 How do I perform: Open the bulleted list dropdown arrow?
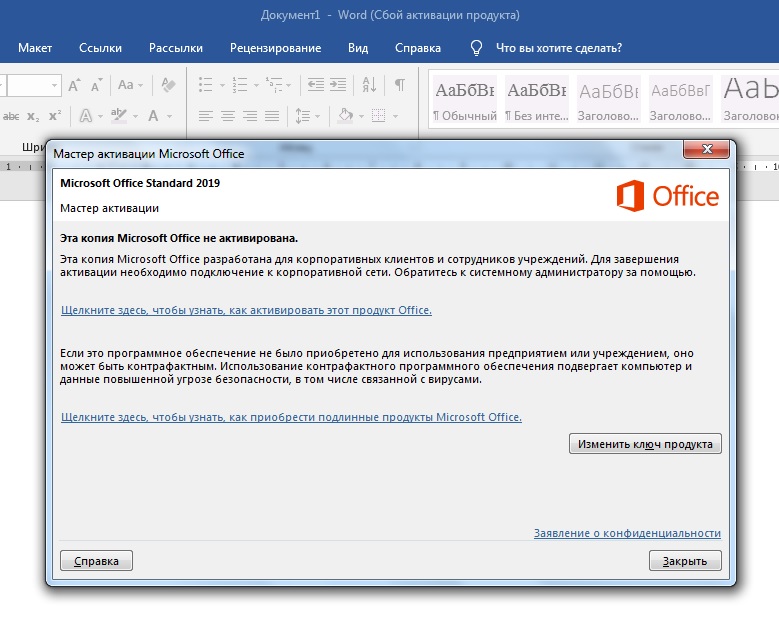(x=220, y=85)
